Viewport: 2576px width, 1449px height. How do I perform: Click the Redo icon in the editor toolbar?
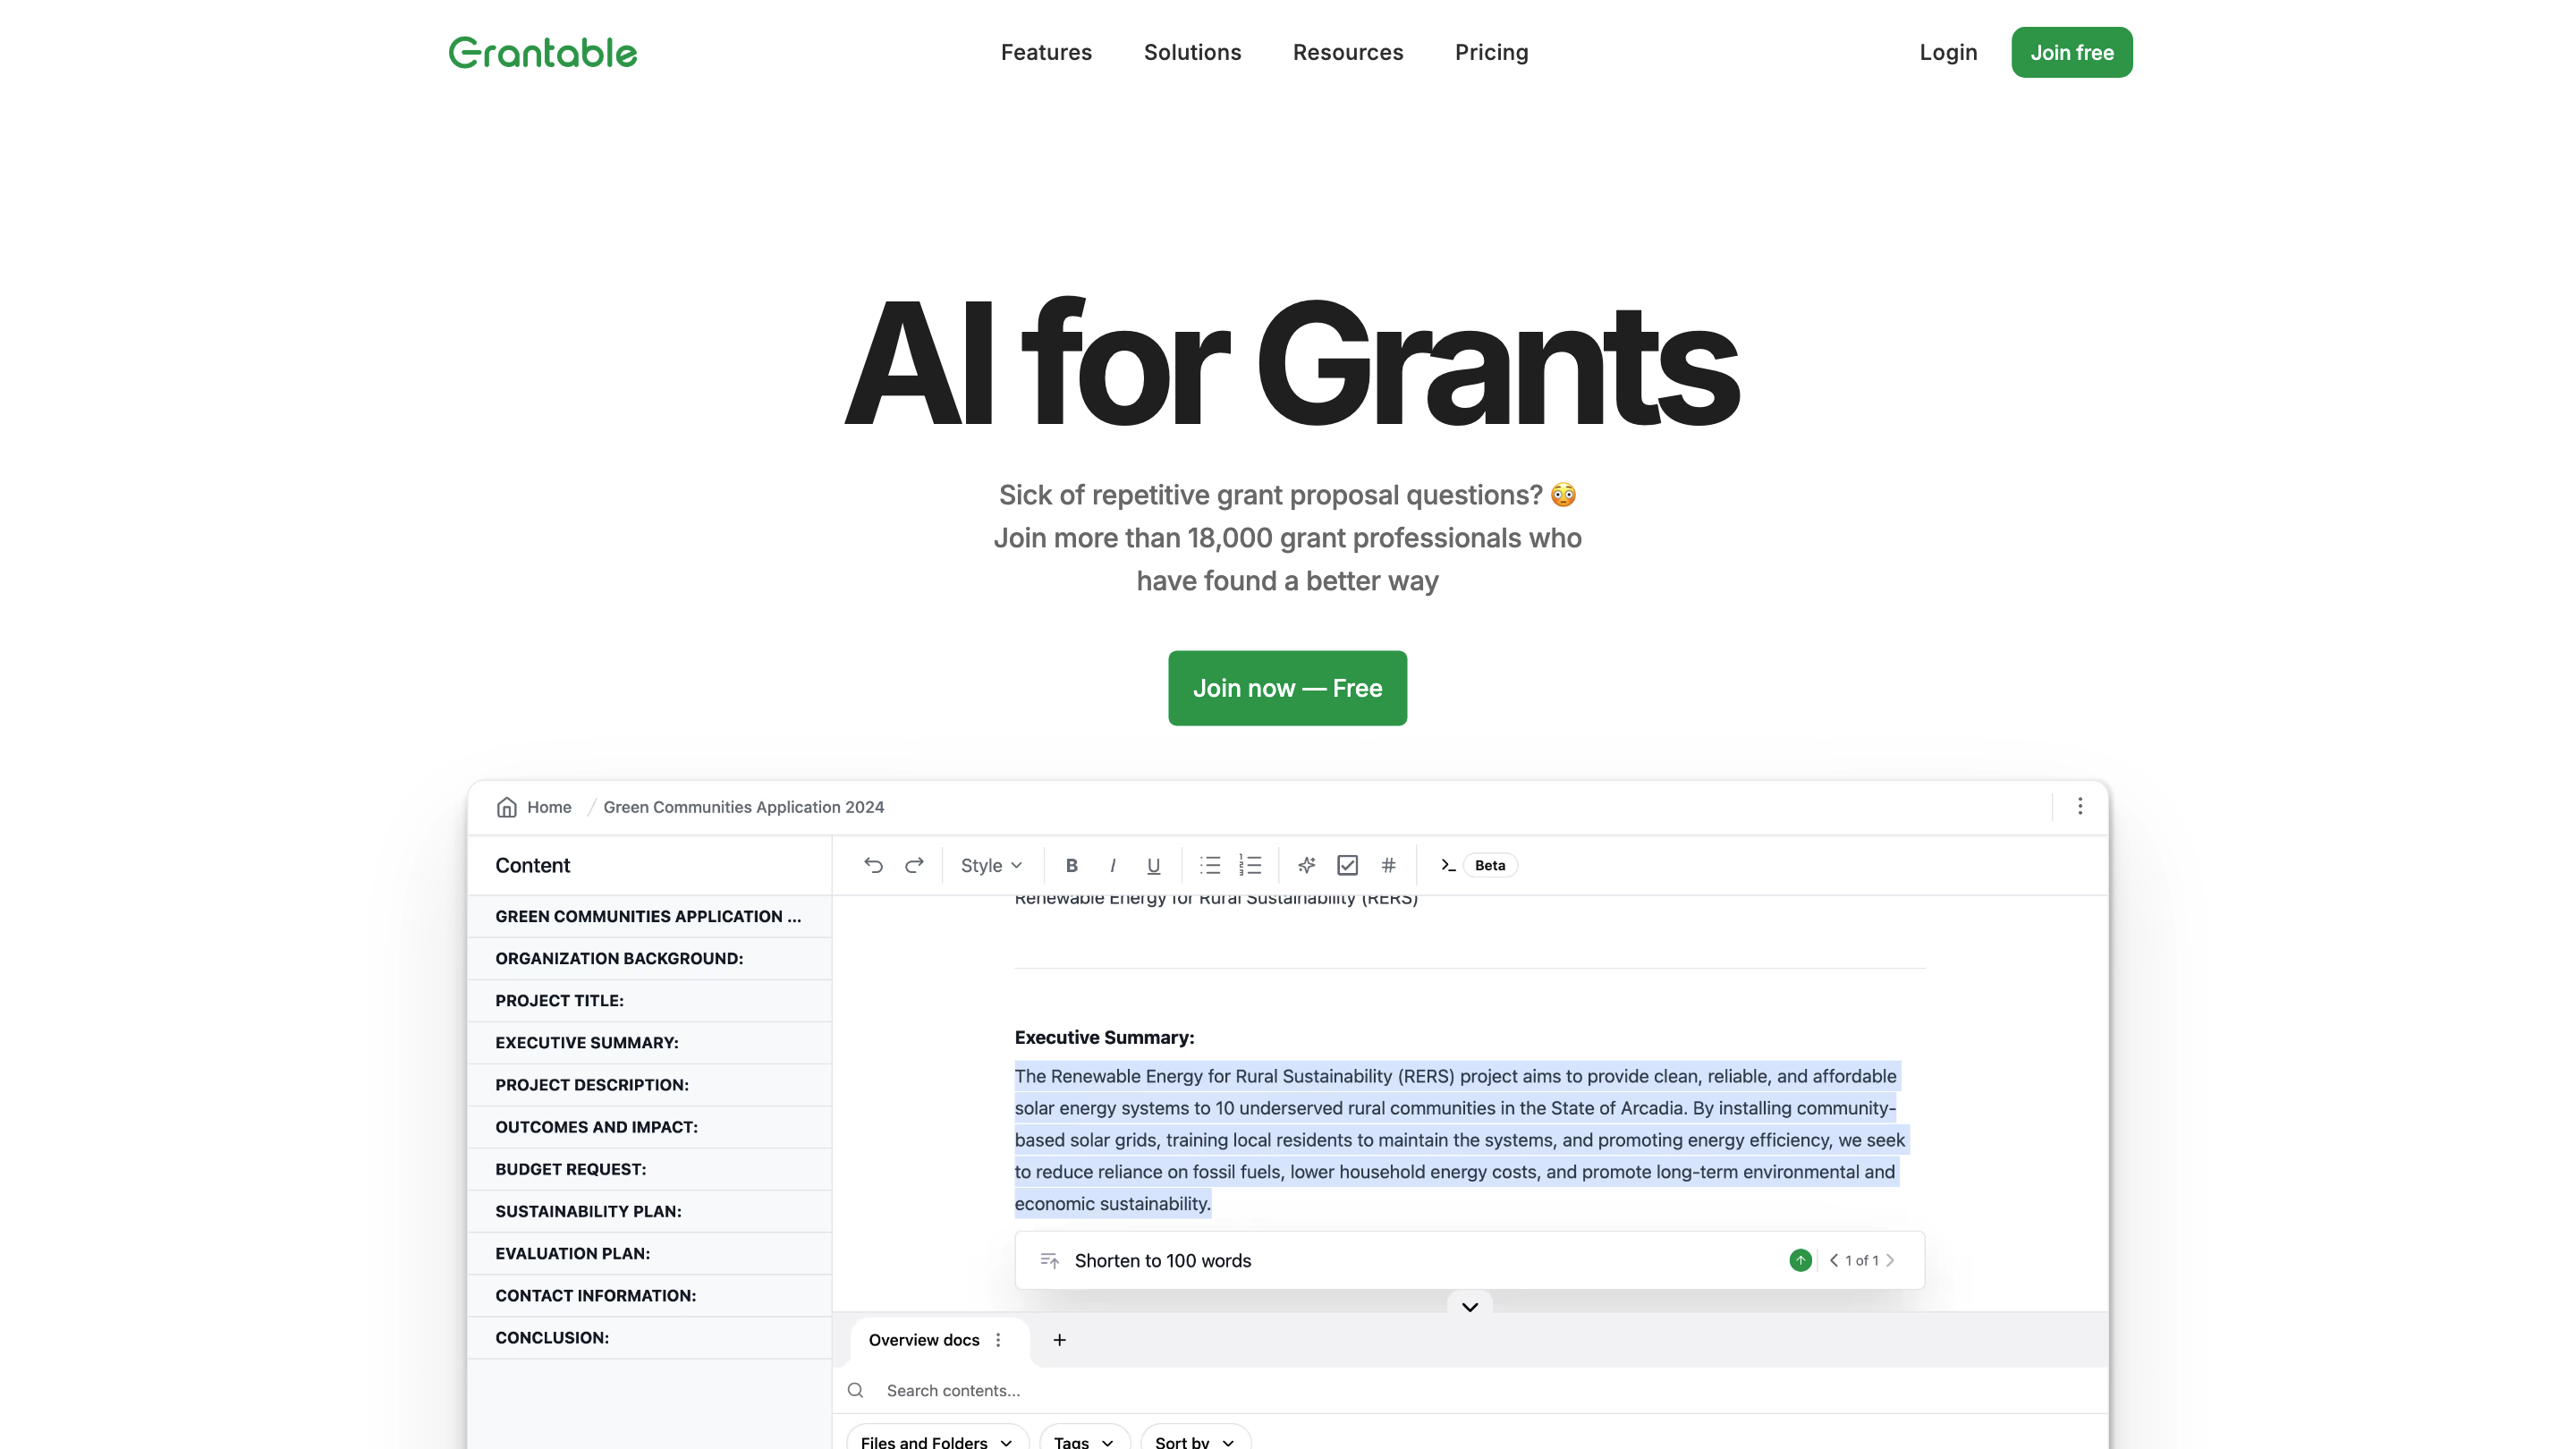click(x=913, y=865)
